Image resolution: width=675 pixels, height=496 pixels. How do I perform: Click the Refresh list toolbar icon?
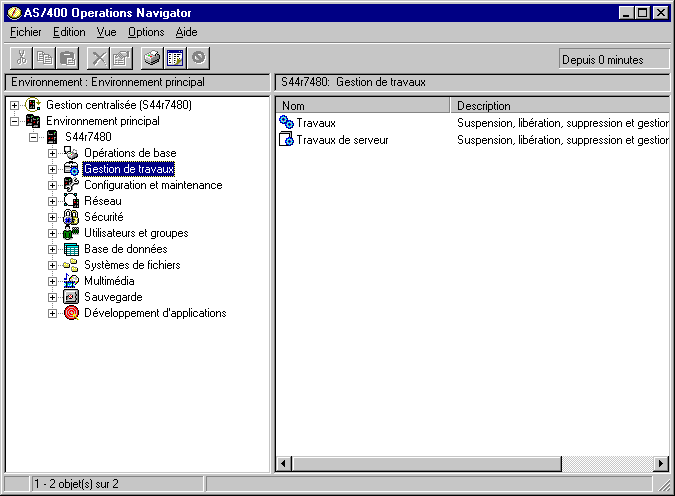point(175,58)
